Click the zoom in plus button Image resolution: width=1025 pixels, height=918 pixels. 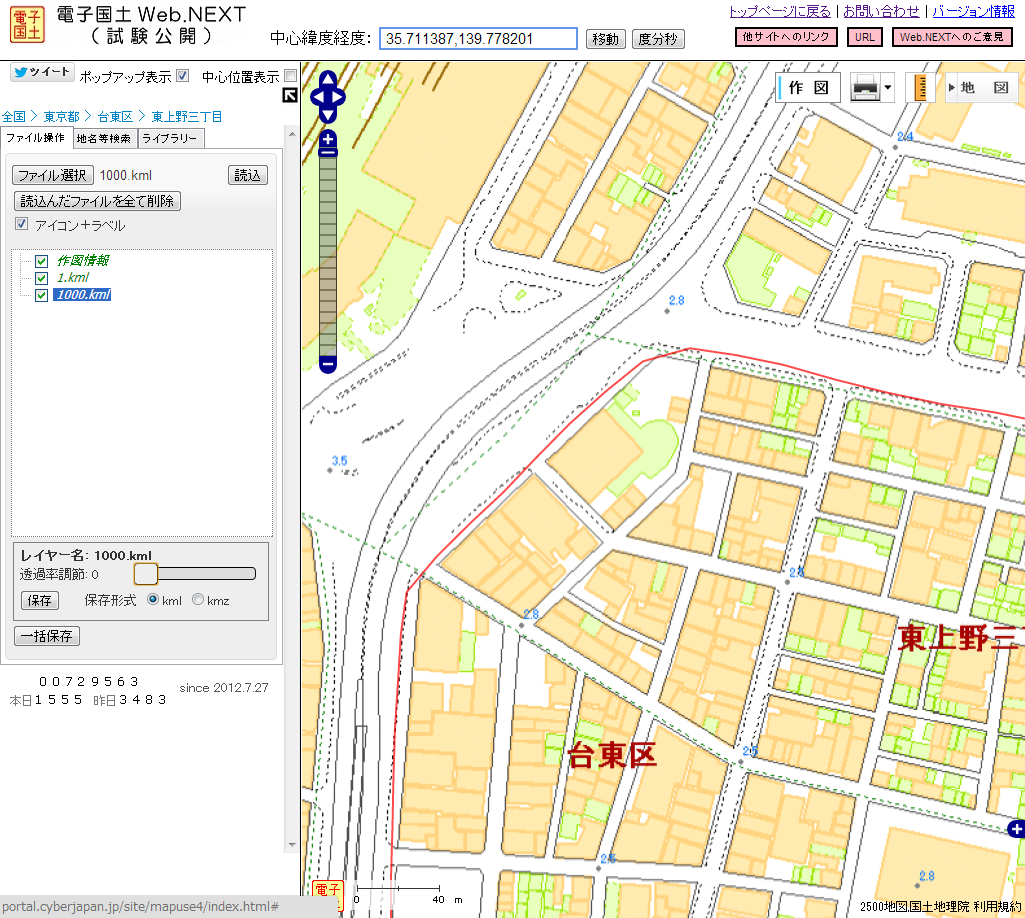(327, 139)
